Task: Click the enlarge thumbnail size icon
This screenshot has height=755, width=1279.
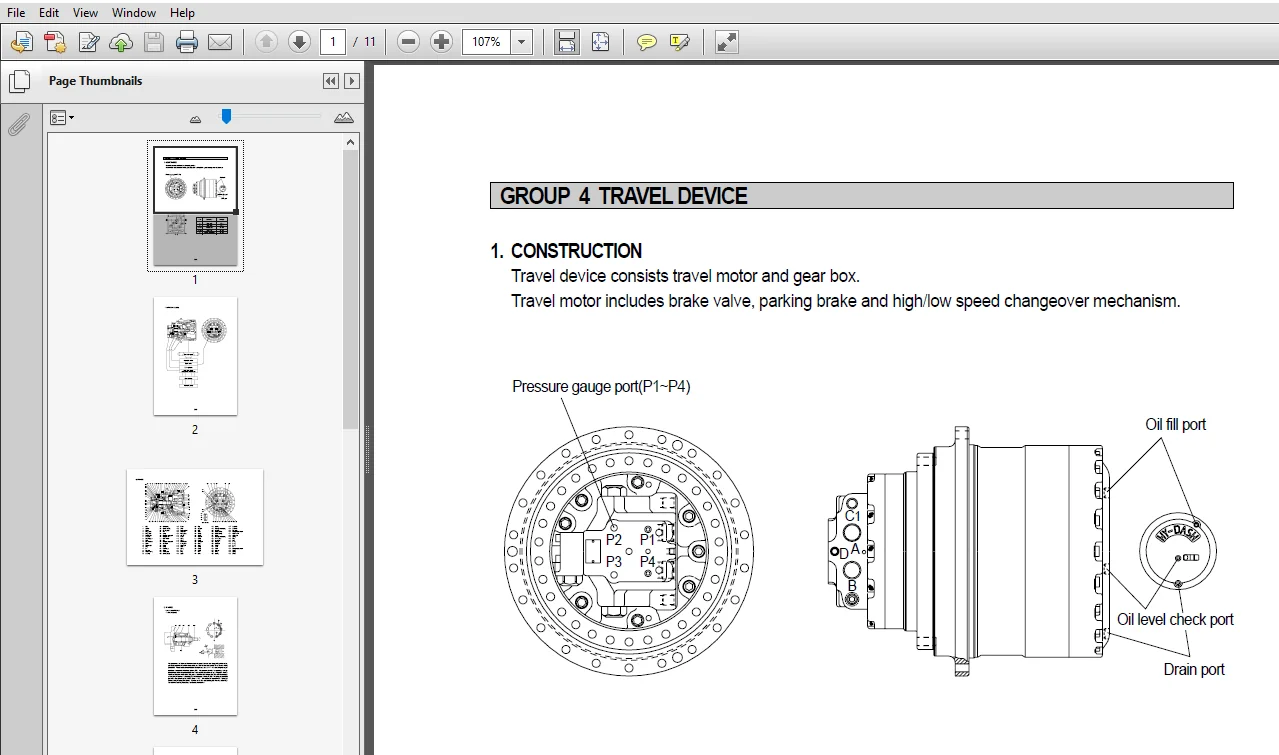Action: point(344,118)
